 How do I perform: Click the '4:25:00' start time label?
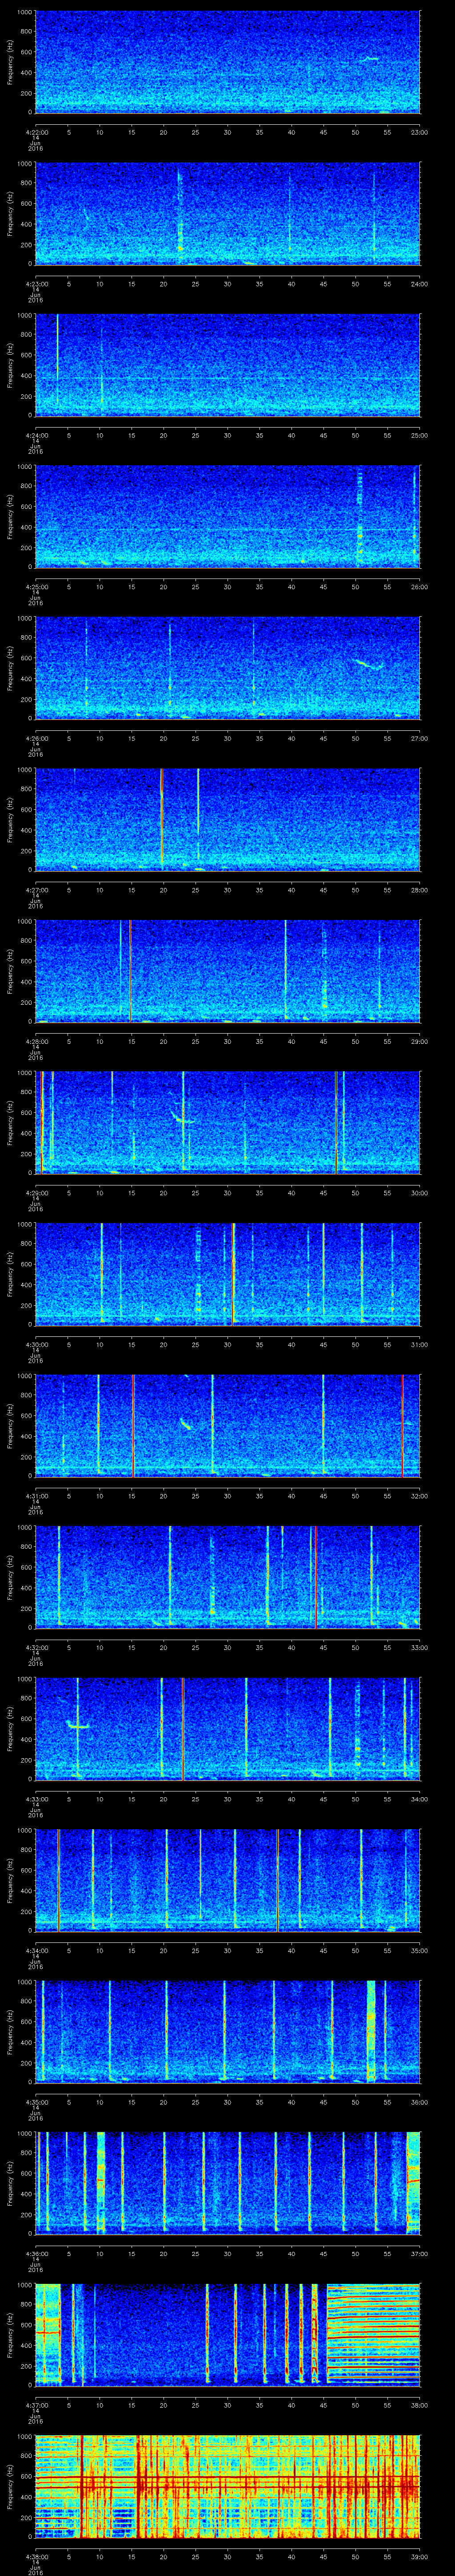tap(36, 586)
